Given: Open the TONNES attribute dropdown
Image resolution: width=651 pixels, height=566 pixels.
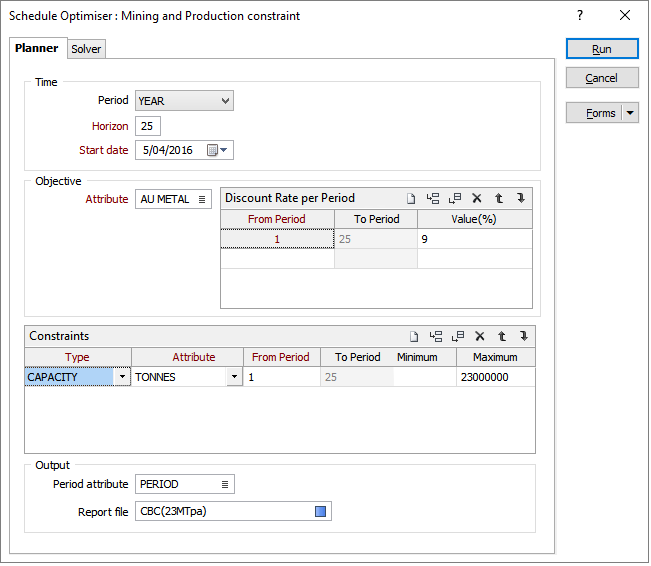Looking at the screenshot, I should pyautogui.click(x=234, y=377).
